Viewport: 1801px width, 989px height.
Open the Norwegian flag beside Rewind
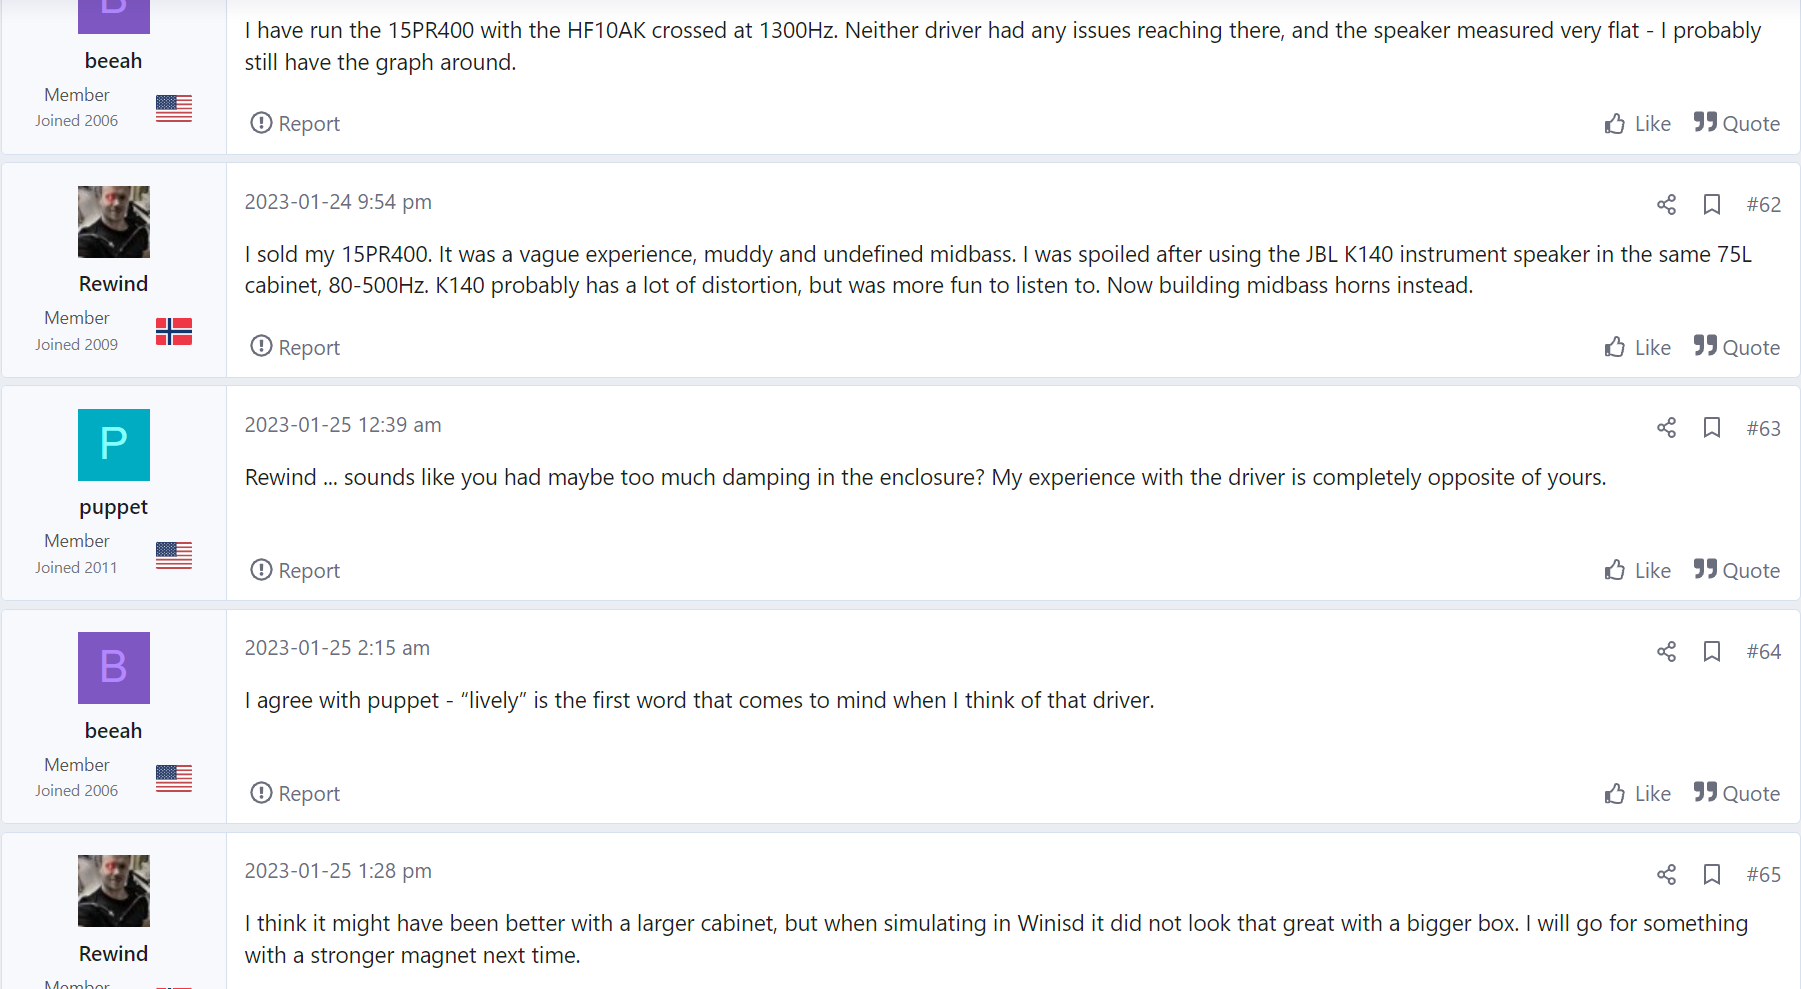tap(174, 331)
